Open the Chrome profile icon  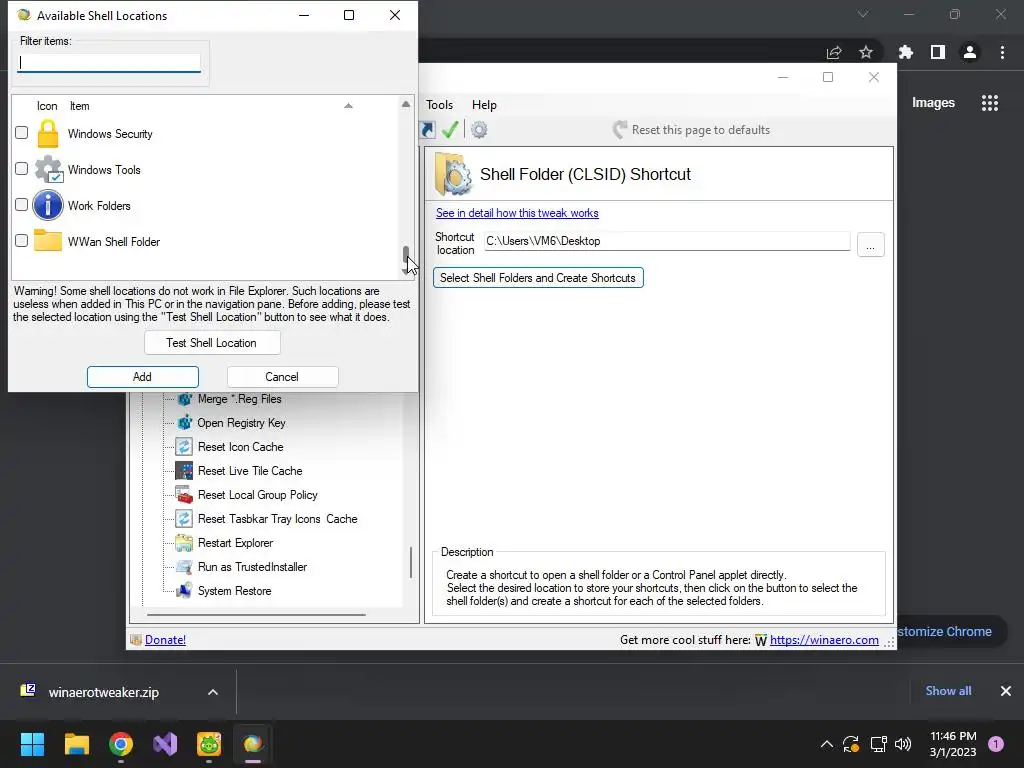(970, 52)
